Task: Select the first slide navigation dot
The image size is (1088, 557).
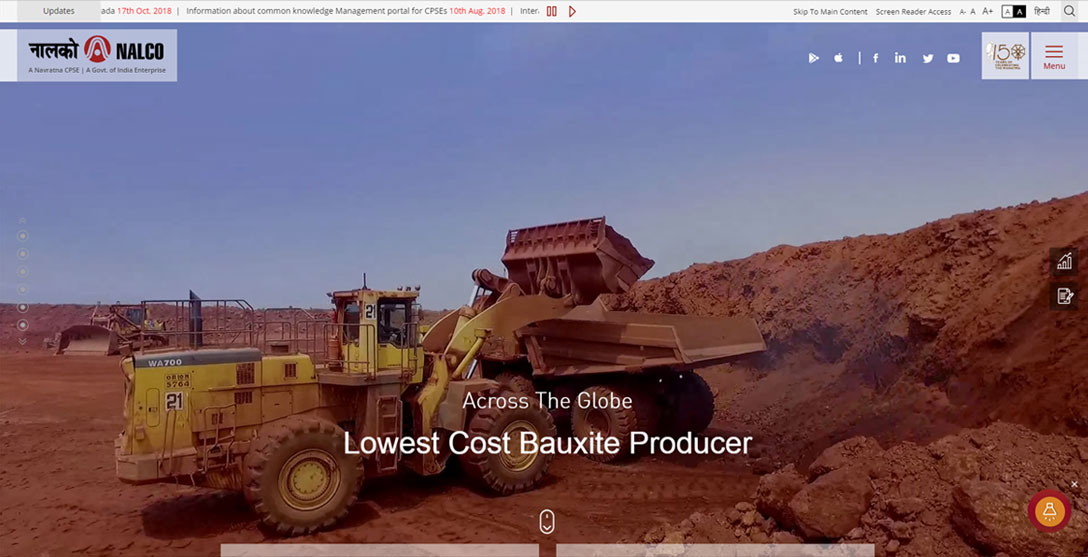Action: tap(22, 236)
